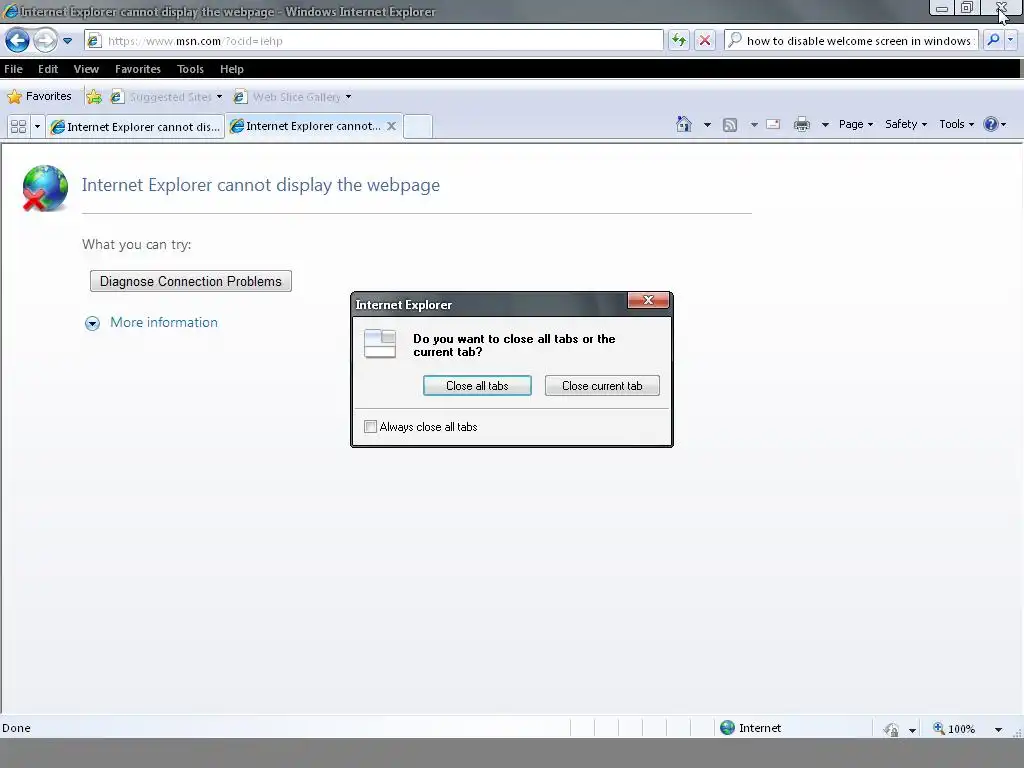Open the recent pages dropdown arrow
This screenshot has height=768, width=1024.
click(67, 41)
